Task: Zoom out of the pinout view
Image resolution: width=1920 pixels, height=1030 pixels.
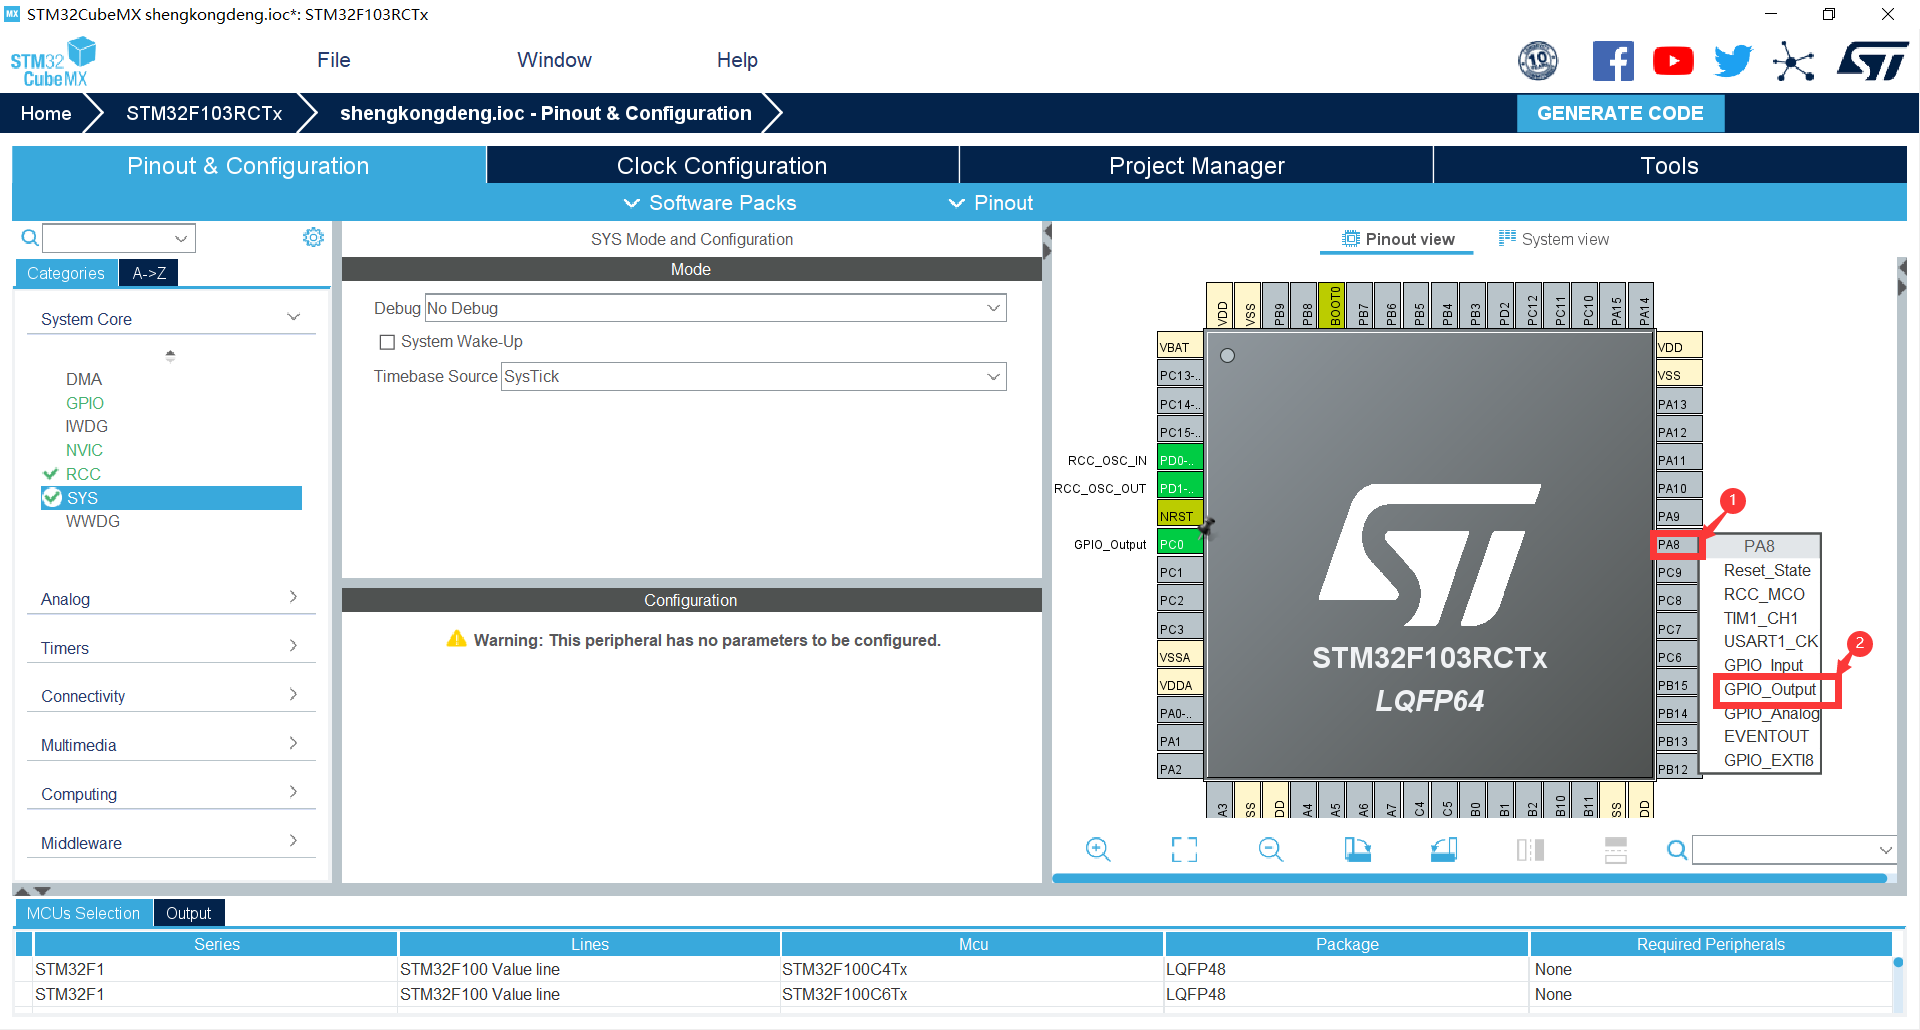Action: tap(1270, 849)
